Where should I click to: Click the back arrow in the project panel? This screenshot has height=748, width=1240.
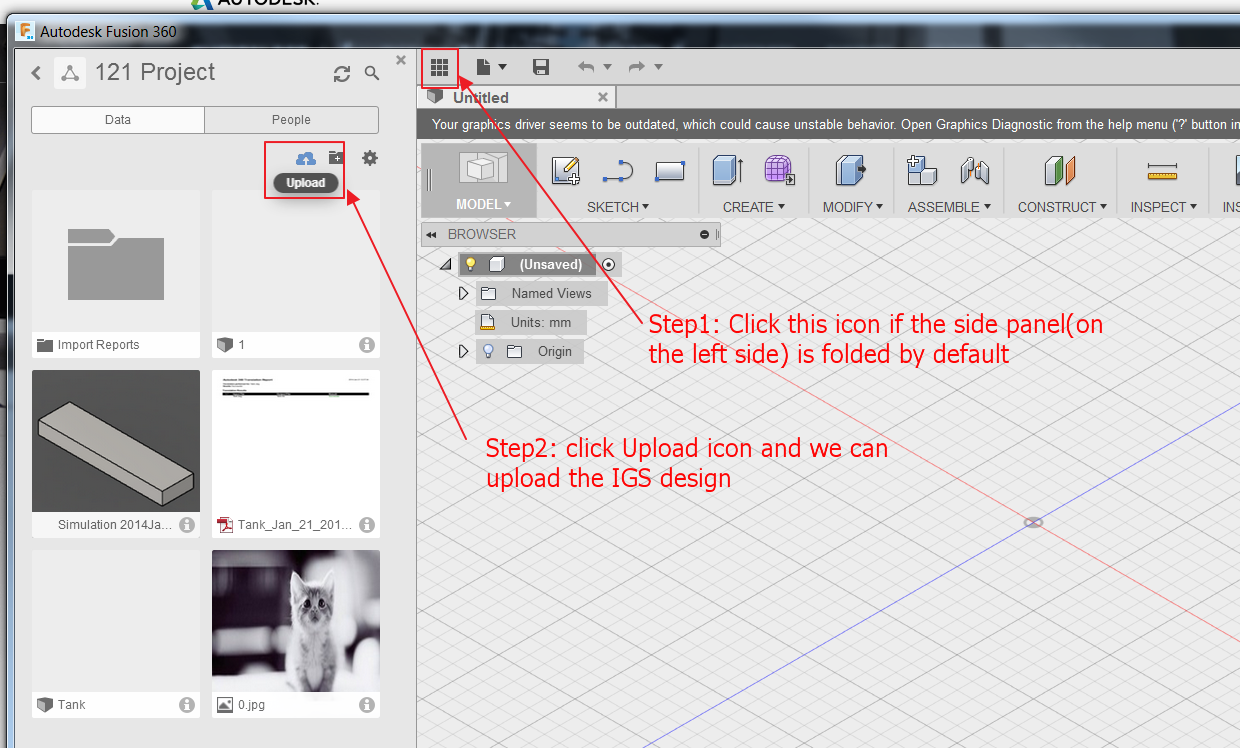[36, 72]
